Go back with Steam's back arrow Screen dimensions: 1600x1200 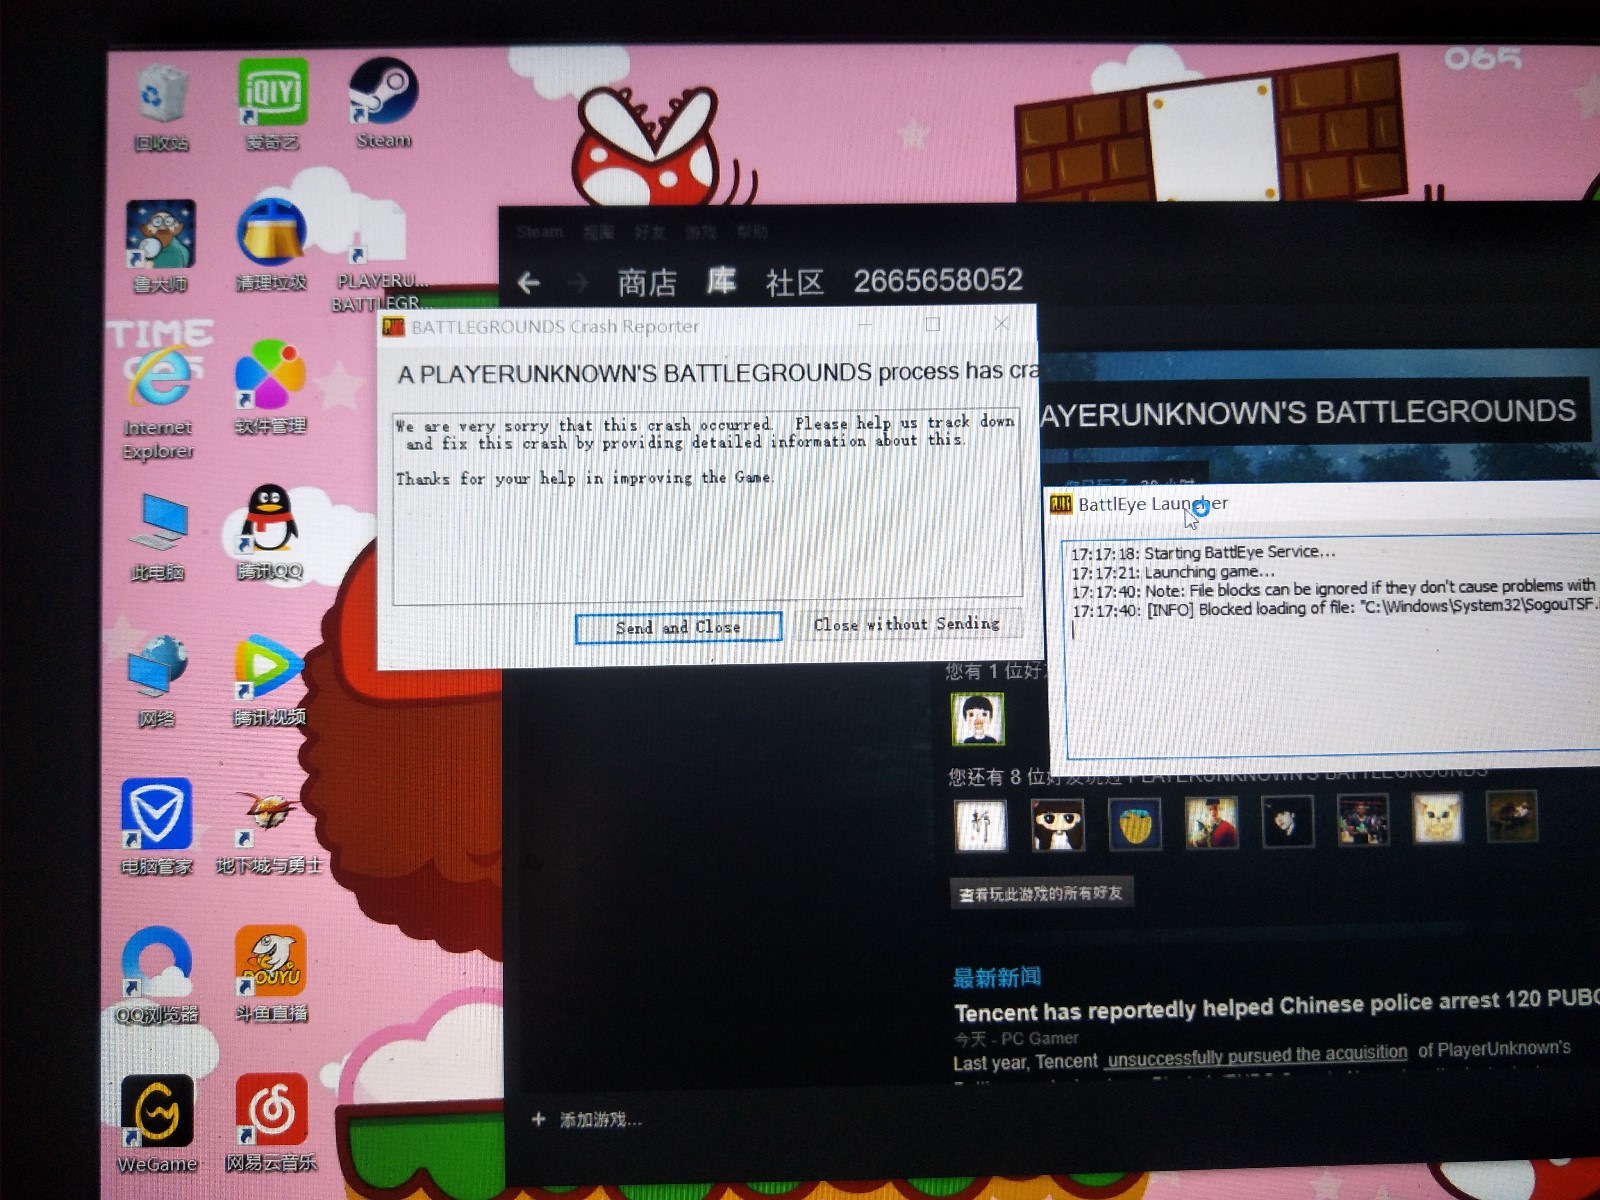[x=529, y=283]
